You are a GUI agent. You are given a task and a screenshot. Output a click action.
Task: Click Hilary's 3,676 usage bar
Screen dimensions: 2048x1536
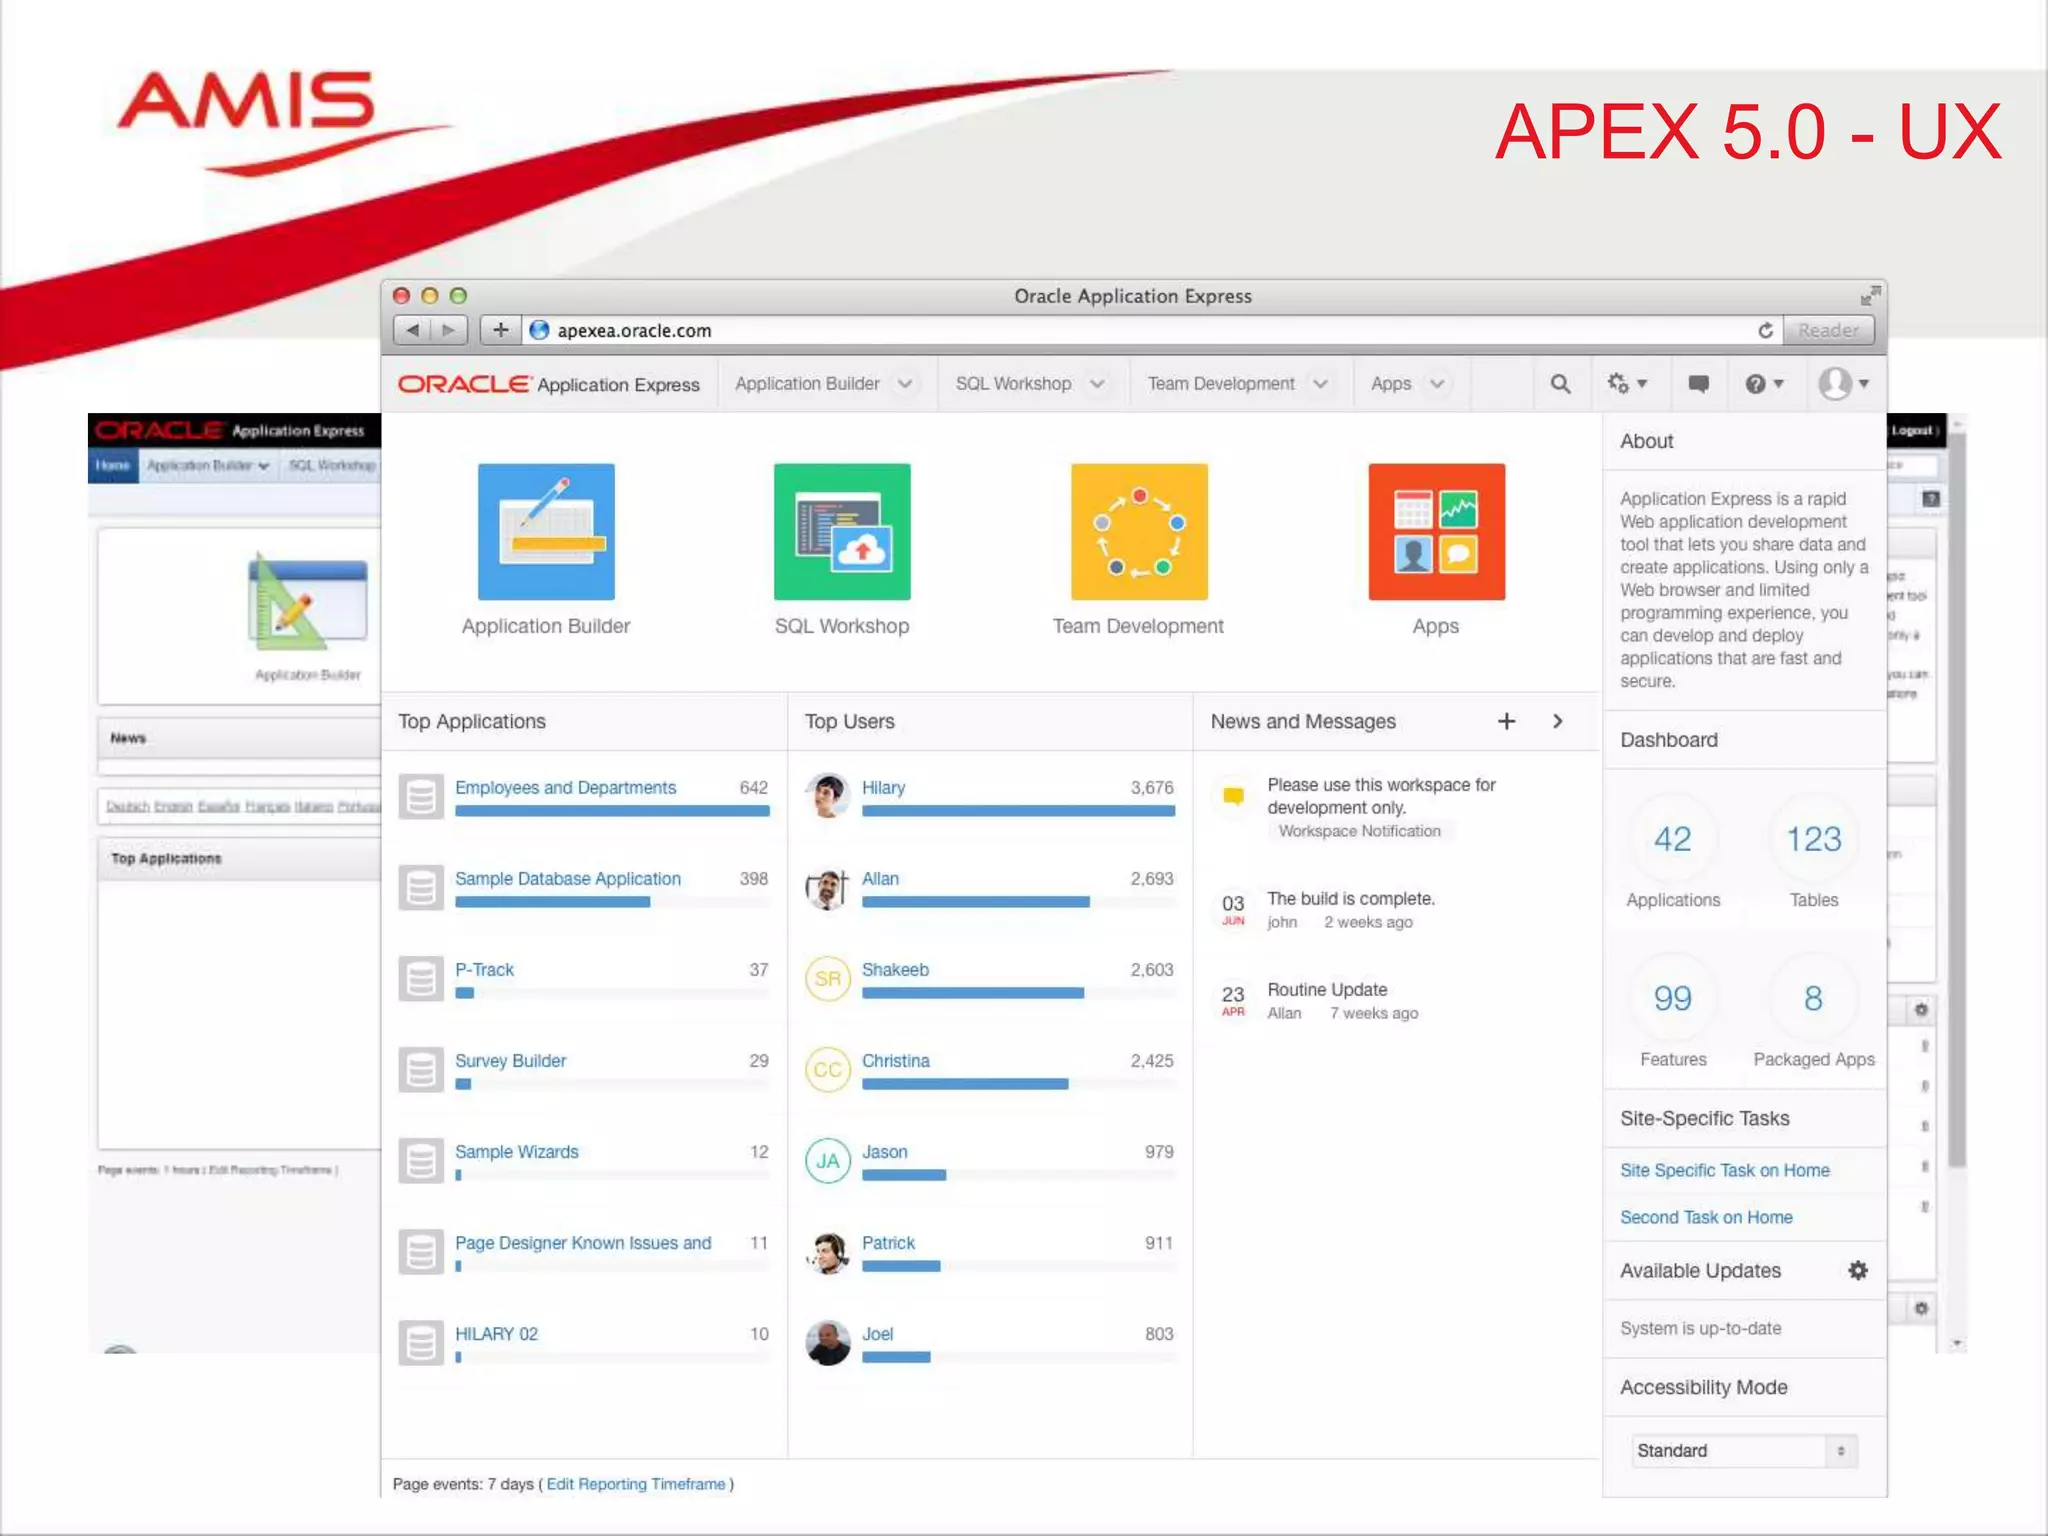[1018, 811]
